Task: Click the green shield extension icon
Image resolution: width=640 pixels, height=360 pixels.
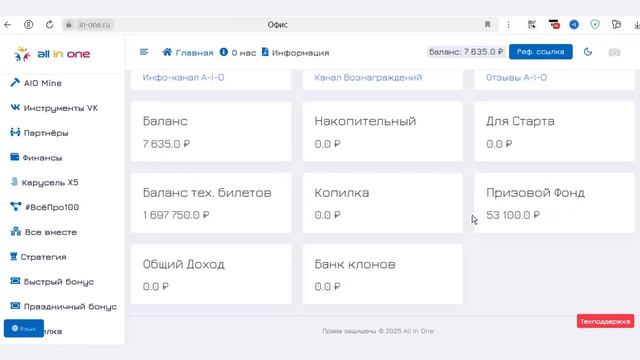Action: click(x=595, y=24)
